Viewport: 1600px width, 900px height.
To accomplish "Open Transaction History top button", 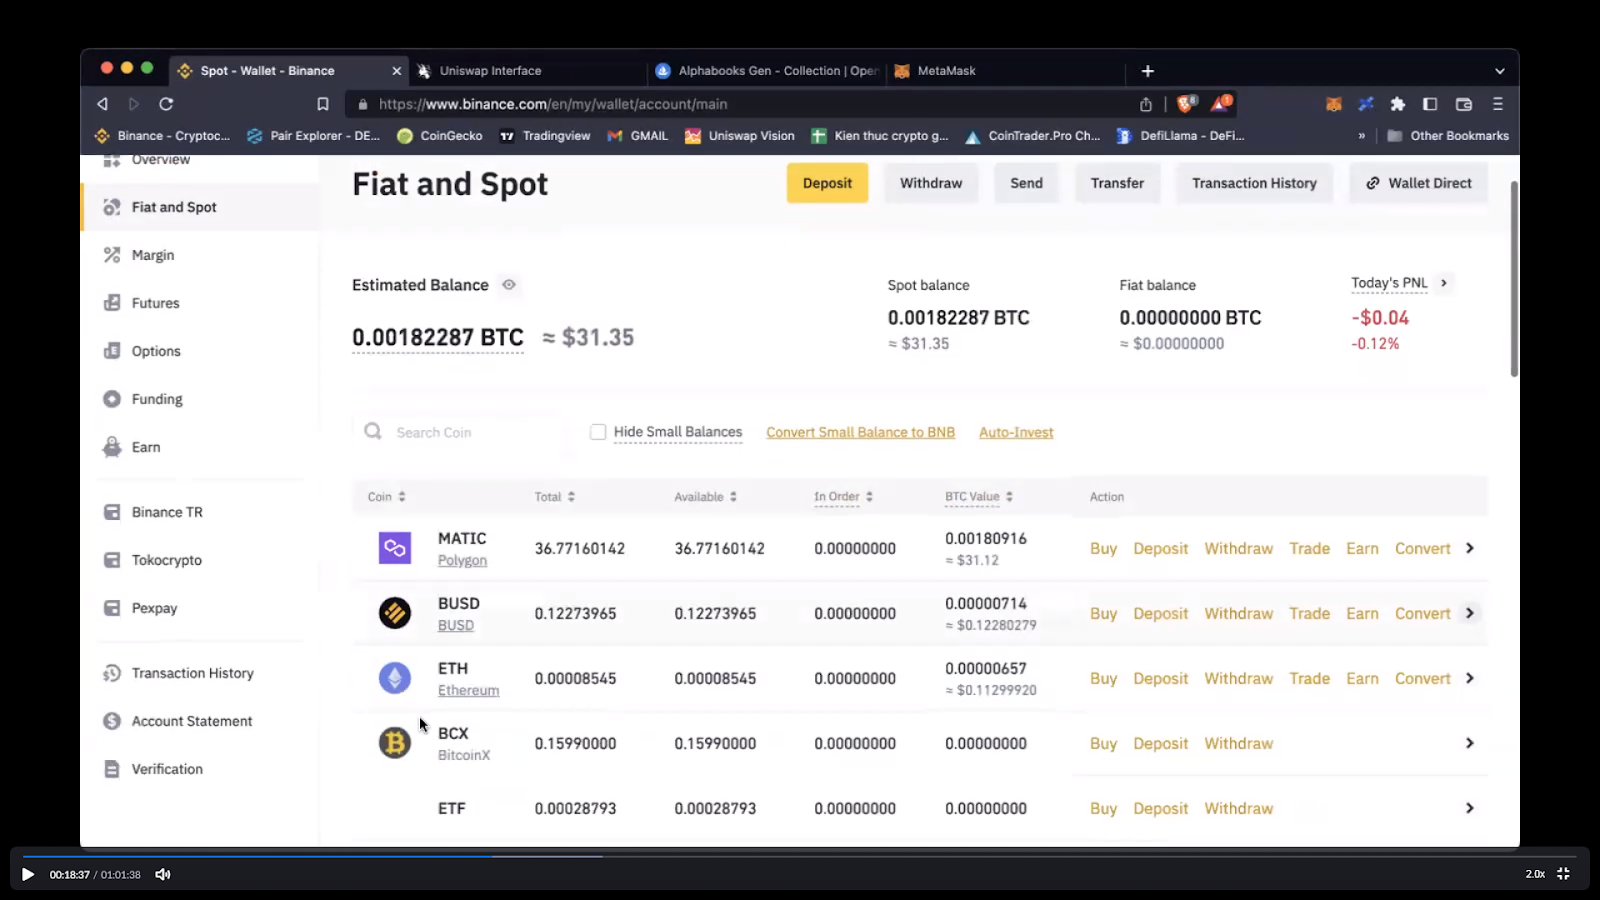I will click(x=1254, y=183).
